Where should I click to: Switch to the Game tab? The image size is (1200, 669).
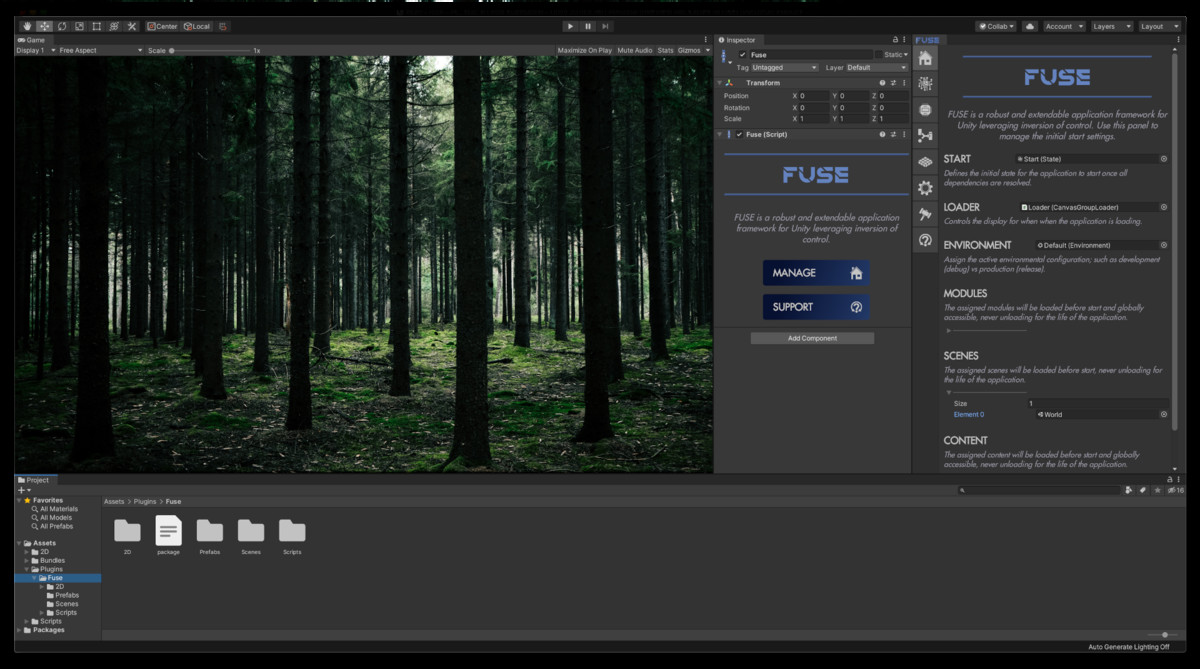tap(32, 40)
